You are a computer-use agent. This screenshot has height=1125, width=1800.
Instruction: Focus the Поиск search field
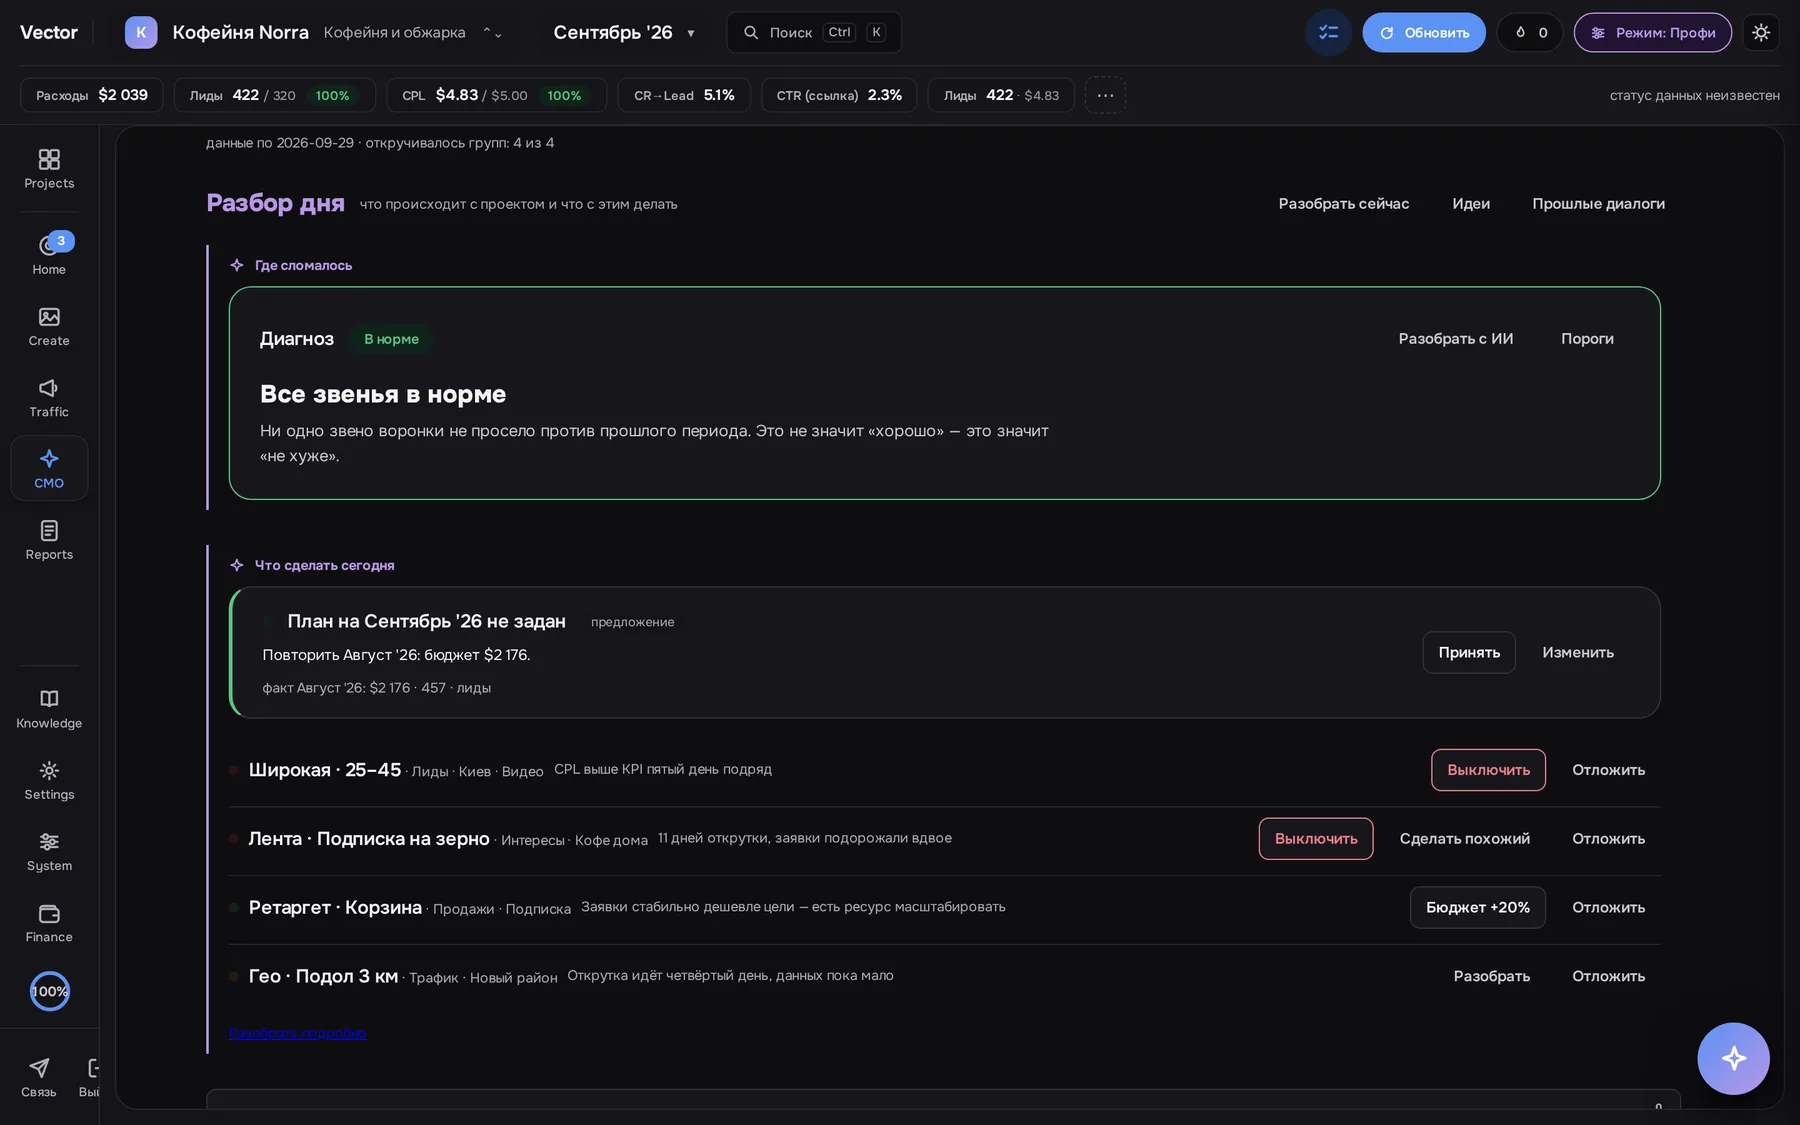[x=814, y=33]
